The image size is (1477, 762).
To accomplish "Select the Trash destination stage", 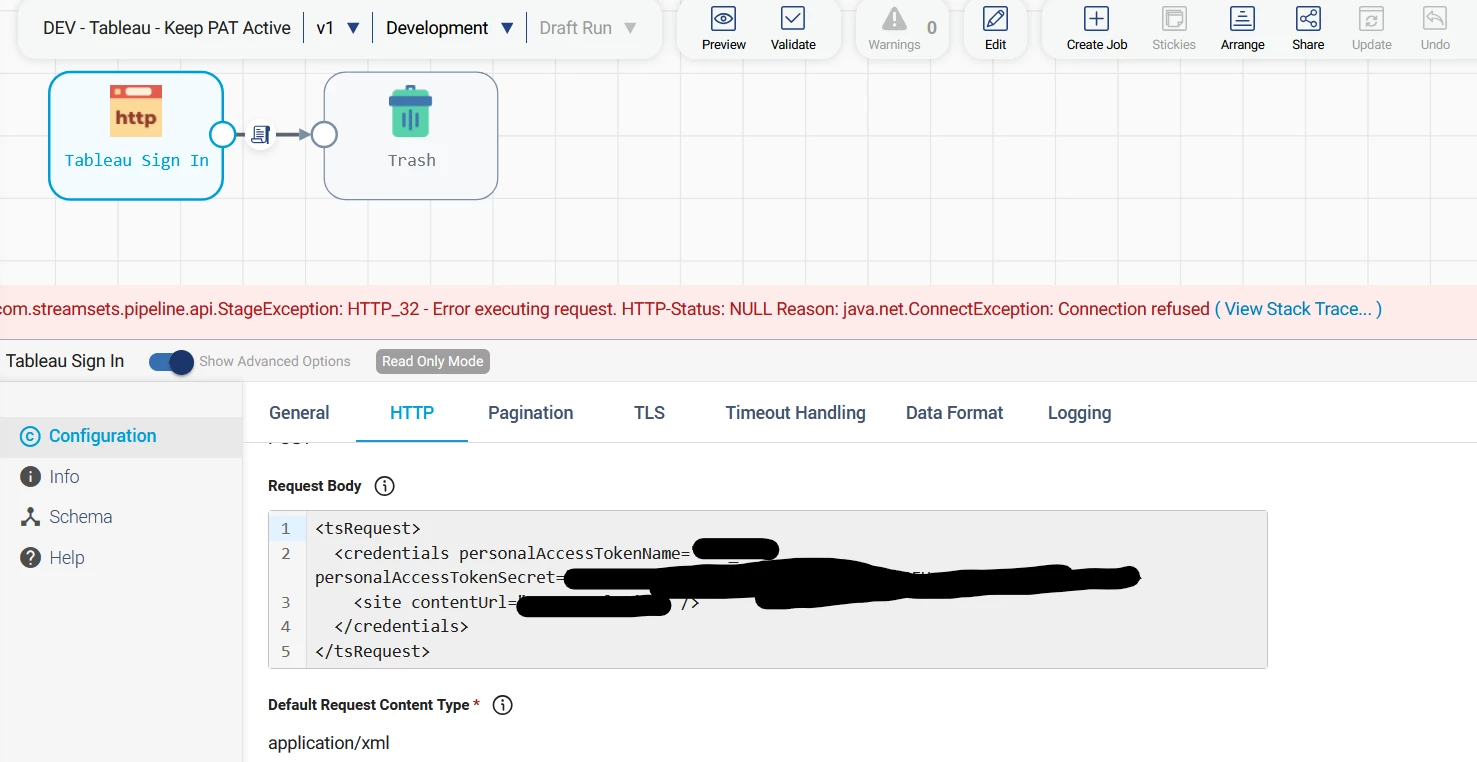I will pyautogui.click(x=411, y=136).
